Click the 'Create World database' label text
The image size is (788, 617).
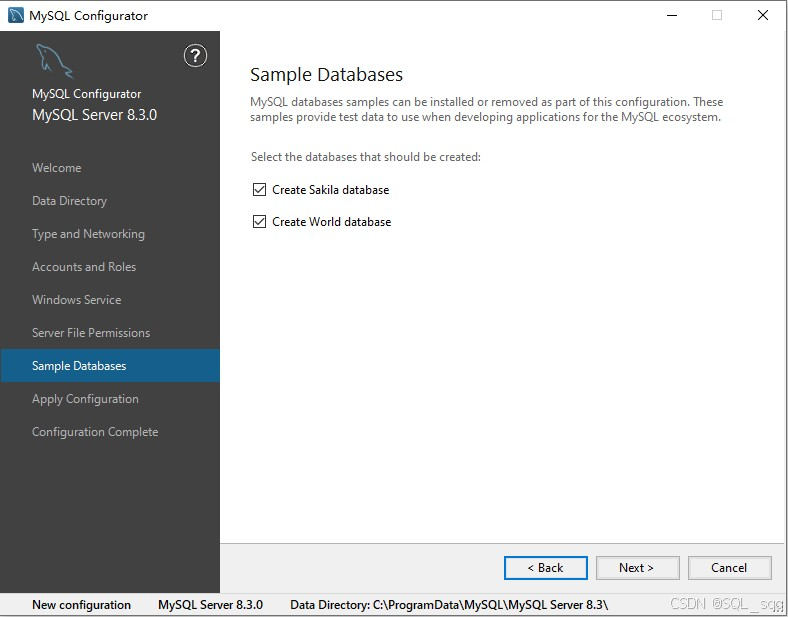click(x=332, y=222)
